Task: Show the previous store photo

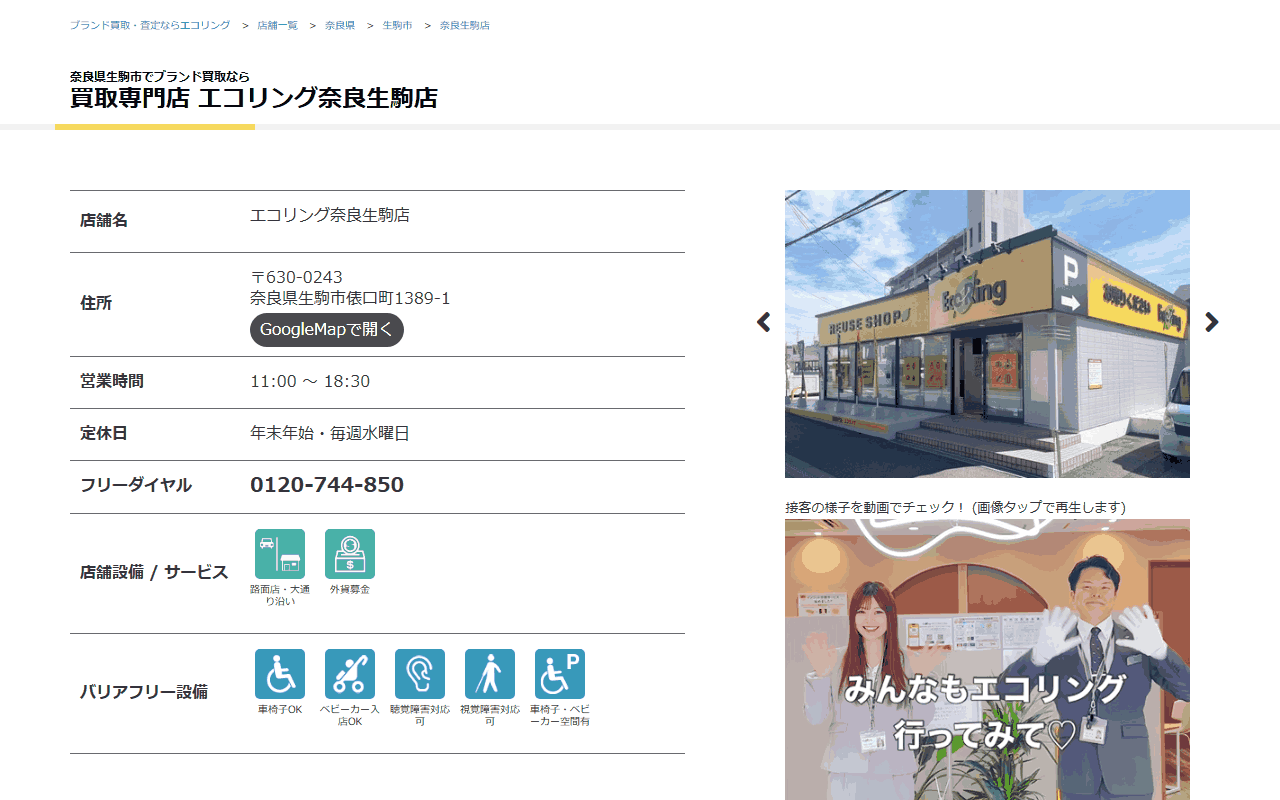Action: (764, 322)
